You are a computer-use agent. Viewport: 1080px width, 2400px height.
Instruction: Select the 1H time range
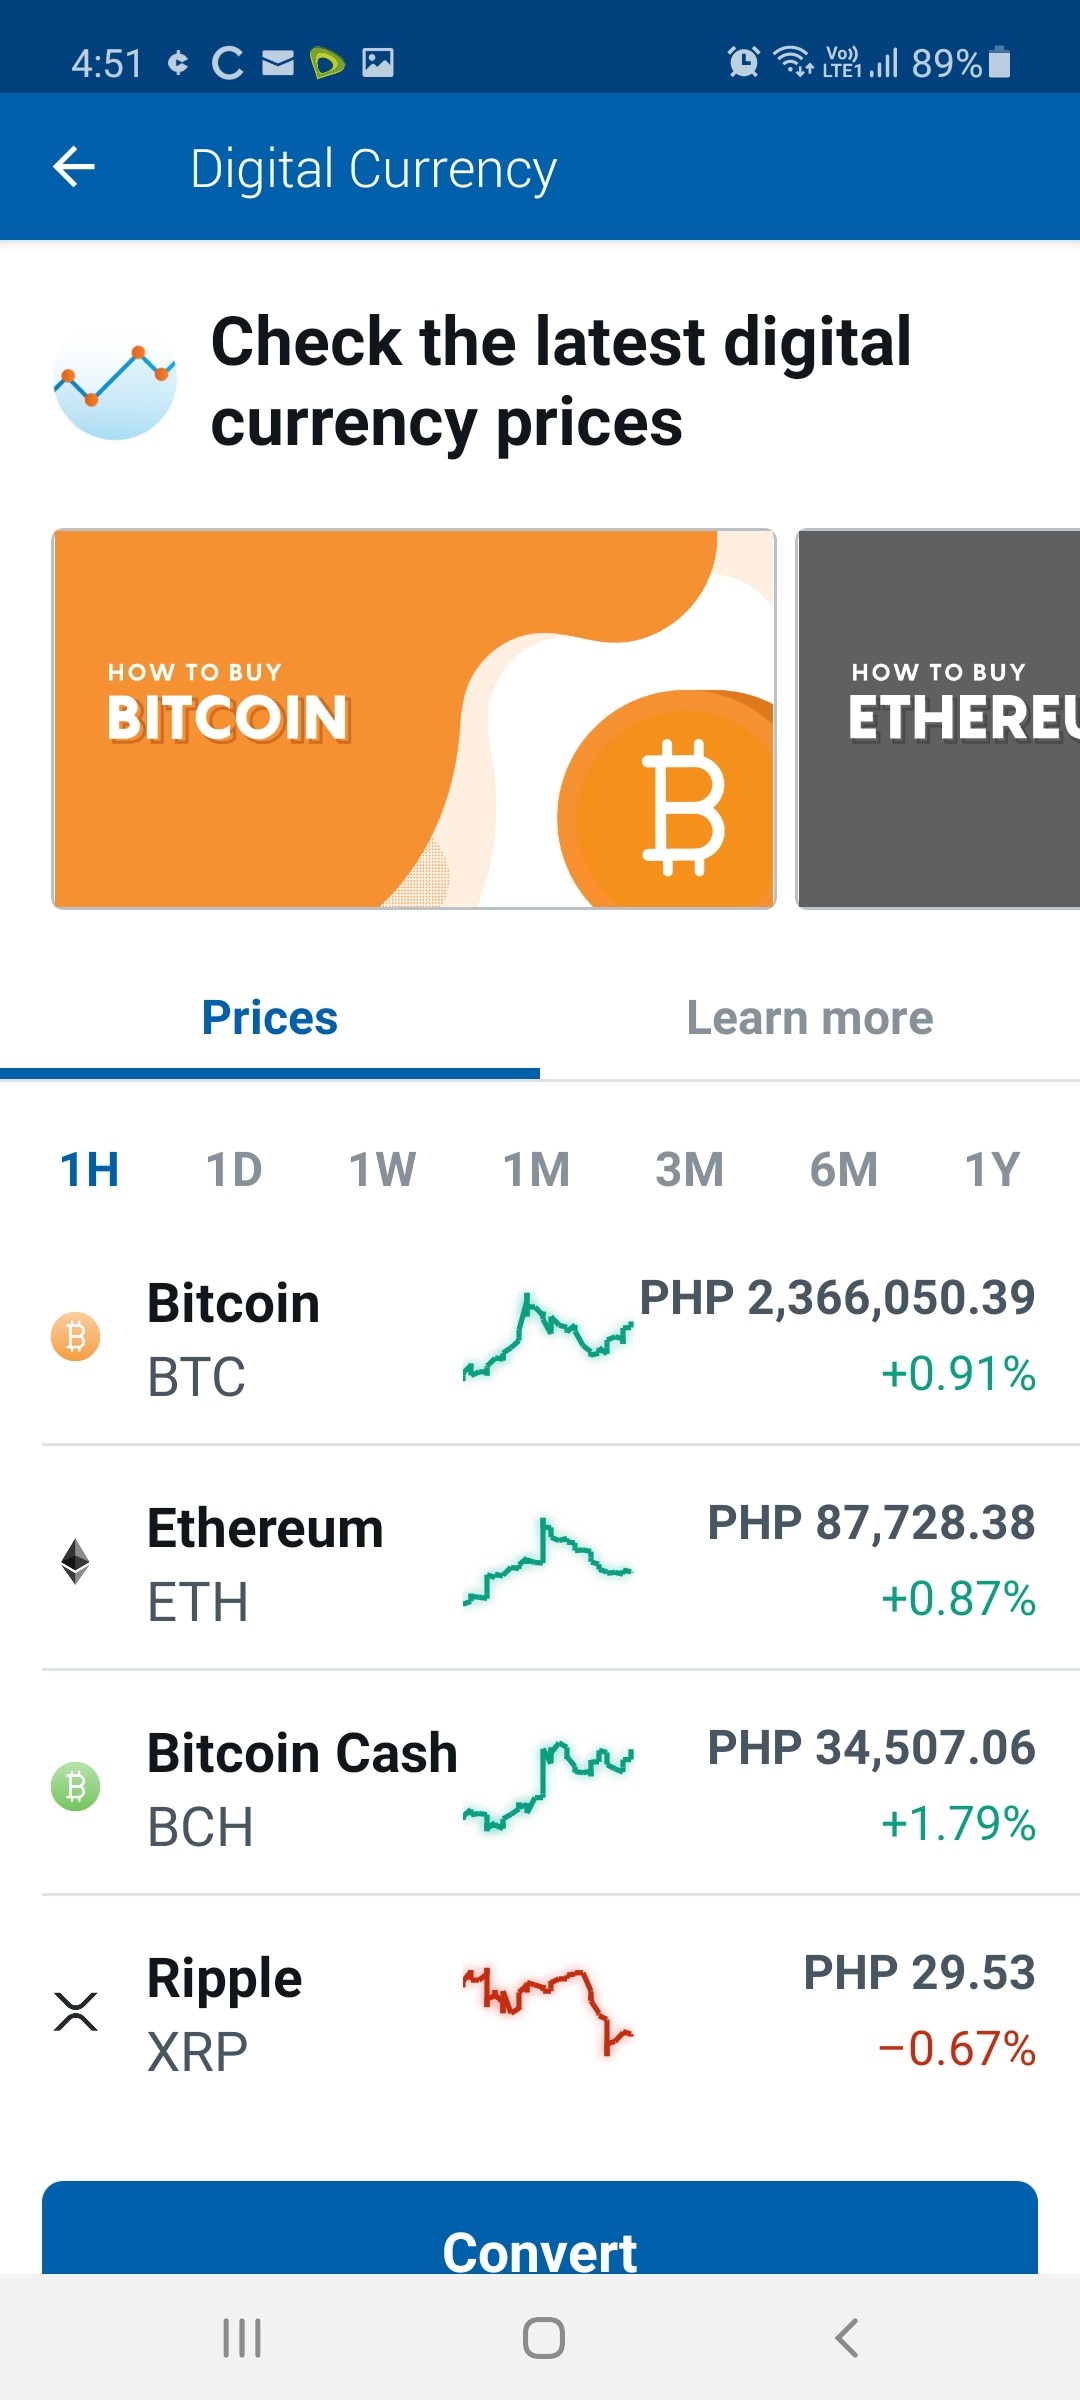click(90, 1169)
